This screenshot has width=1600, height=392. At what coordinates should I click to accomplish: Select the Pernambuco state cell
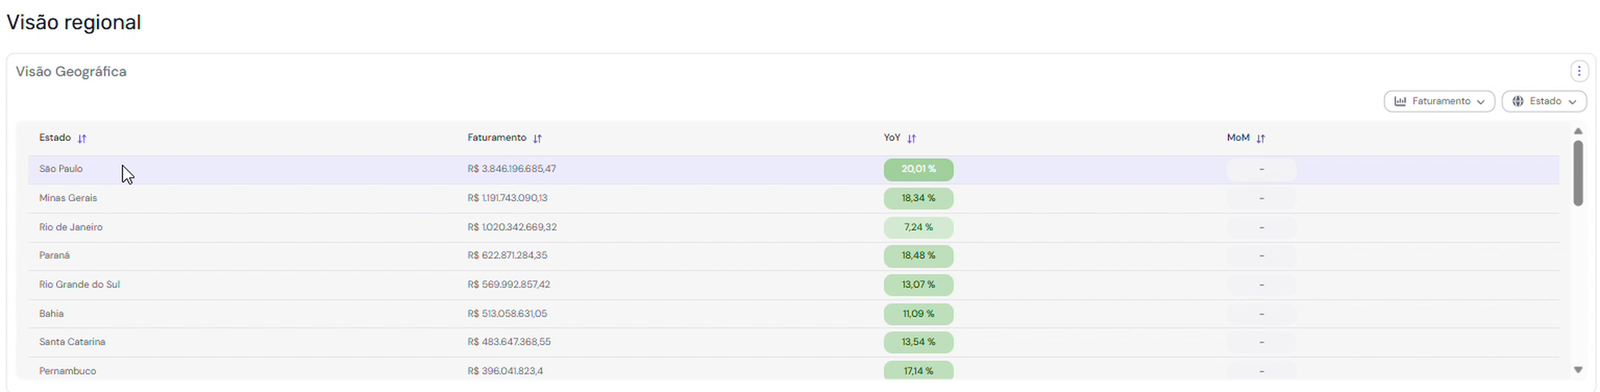click(68, 371)
